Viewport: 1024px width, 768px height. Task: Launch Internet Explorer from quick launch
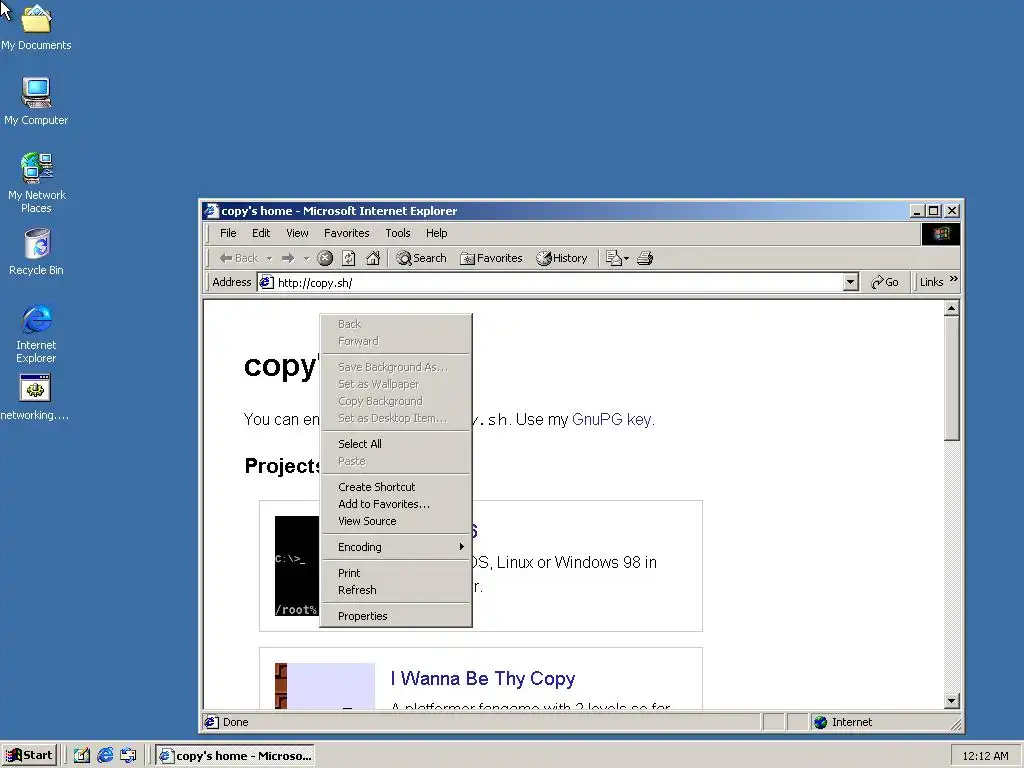[105, 756]
